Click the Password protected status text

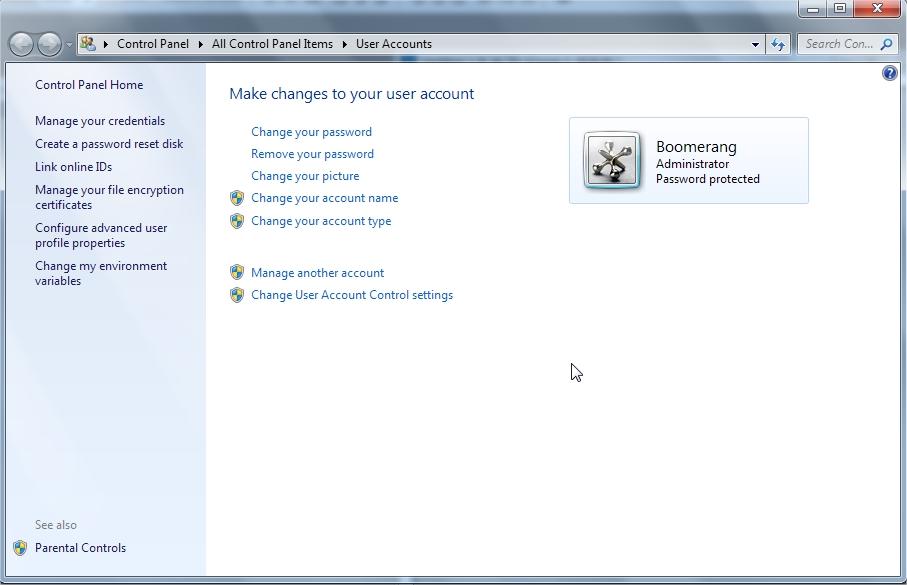point(707,179)
